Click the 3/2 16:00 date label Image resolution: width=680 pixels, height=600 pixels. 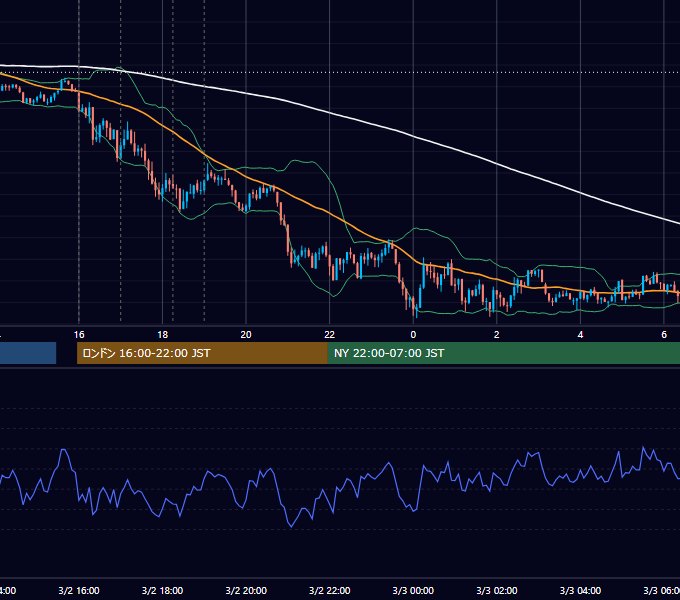click(x=79, y=591)
